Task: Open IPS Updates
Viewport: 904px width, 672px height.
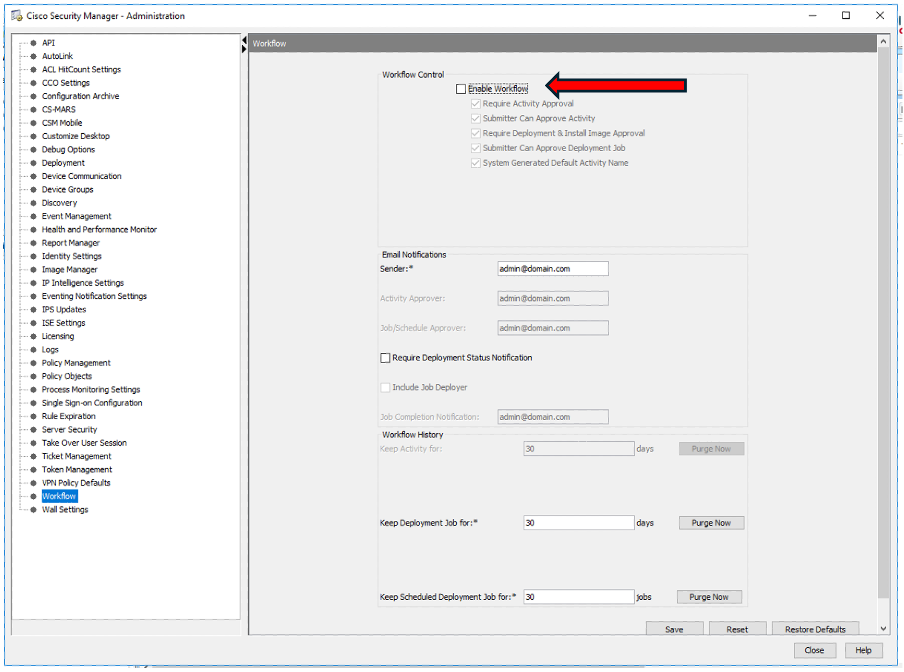Action: click(x=64, y=309)
